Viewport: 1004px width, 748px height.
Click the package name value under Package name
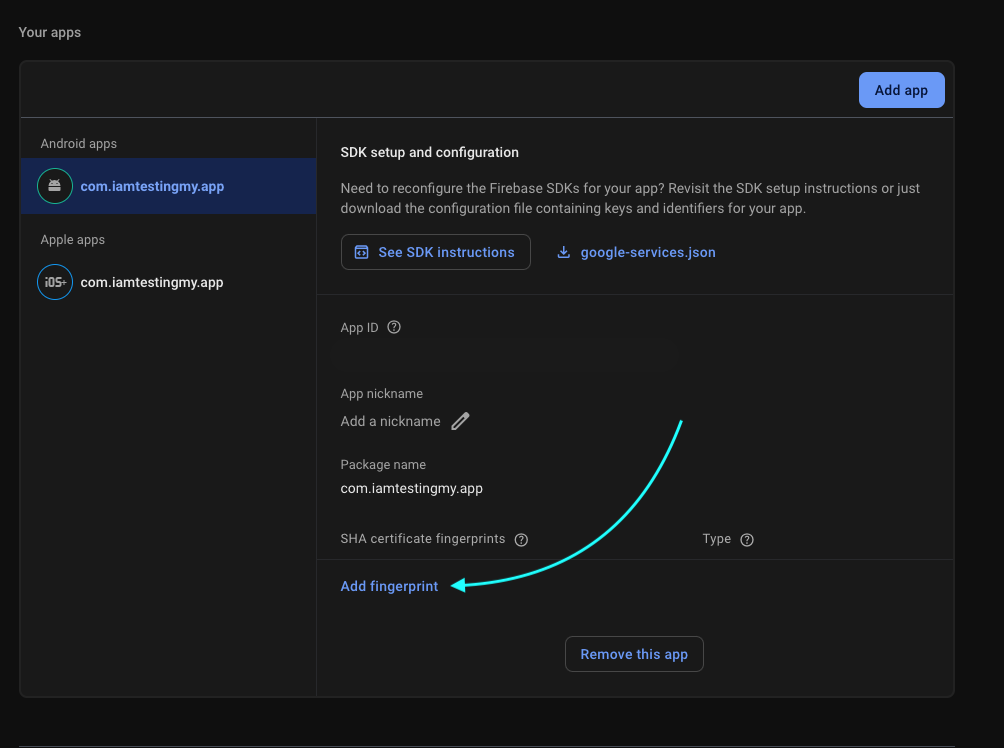[411, 488]
